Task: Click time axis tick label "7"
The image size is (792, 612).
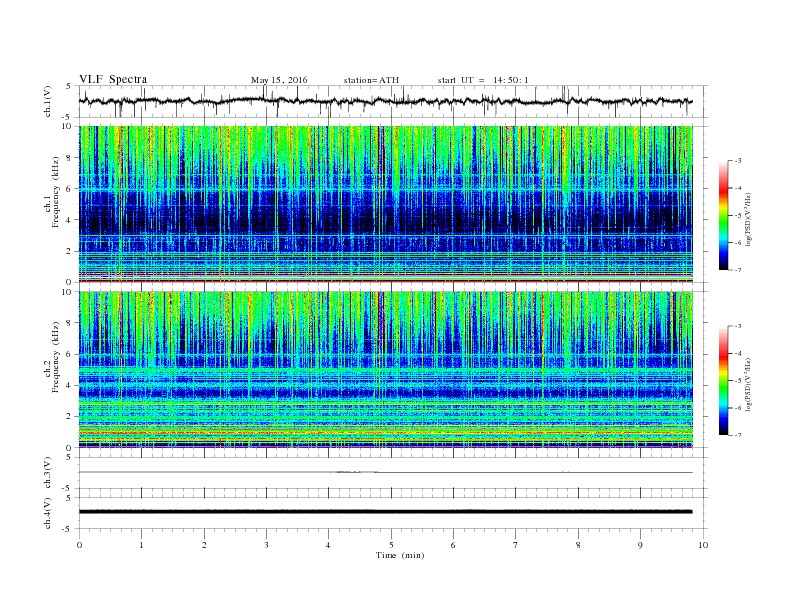Action: (x=516, y=545)
